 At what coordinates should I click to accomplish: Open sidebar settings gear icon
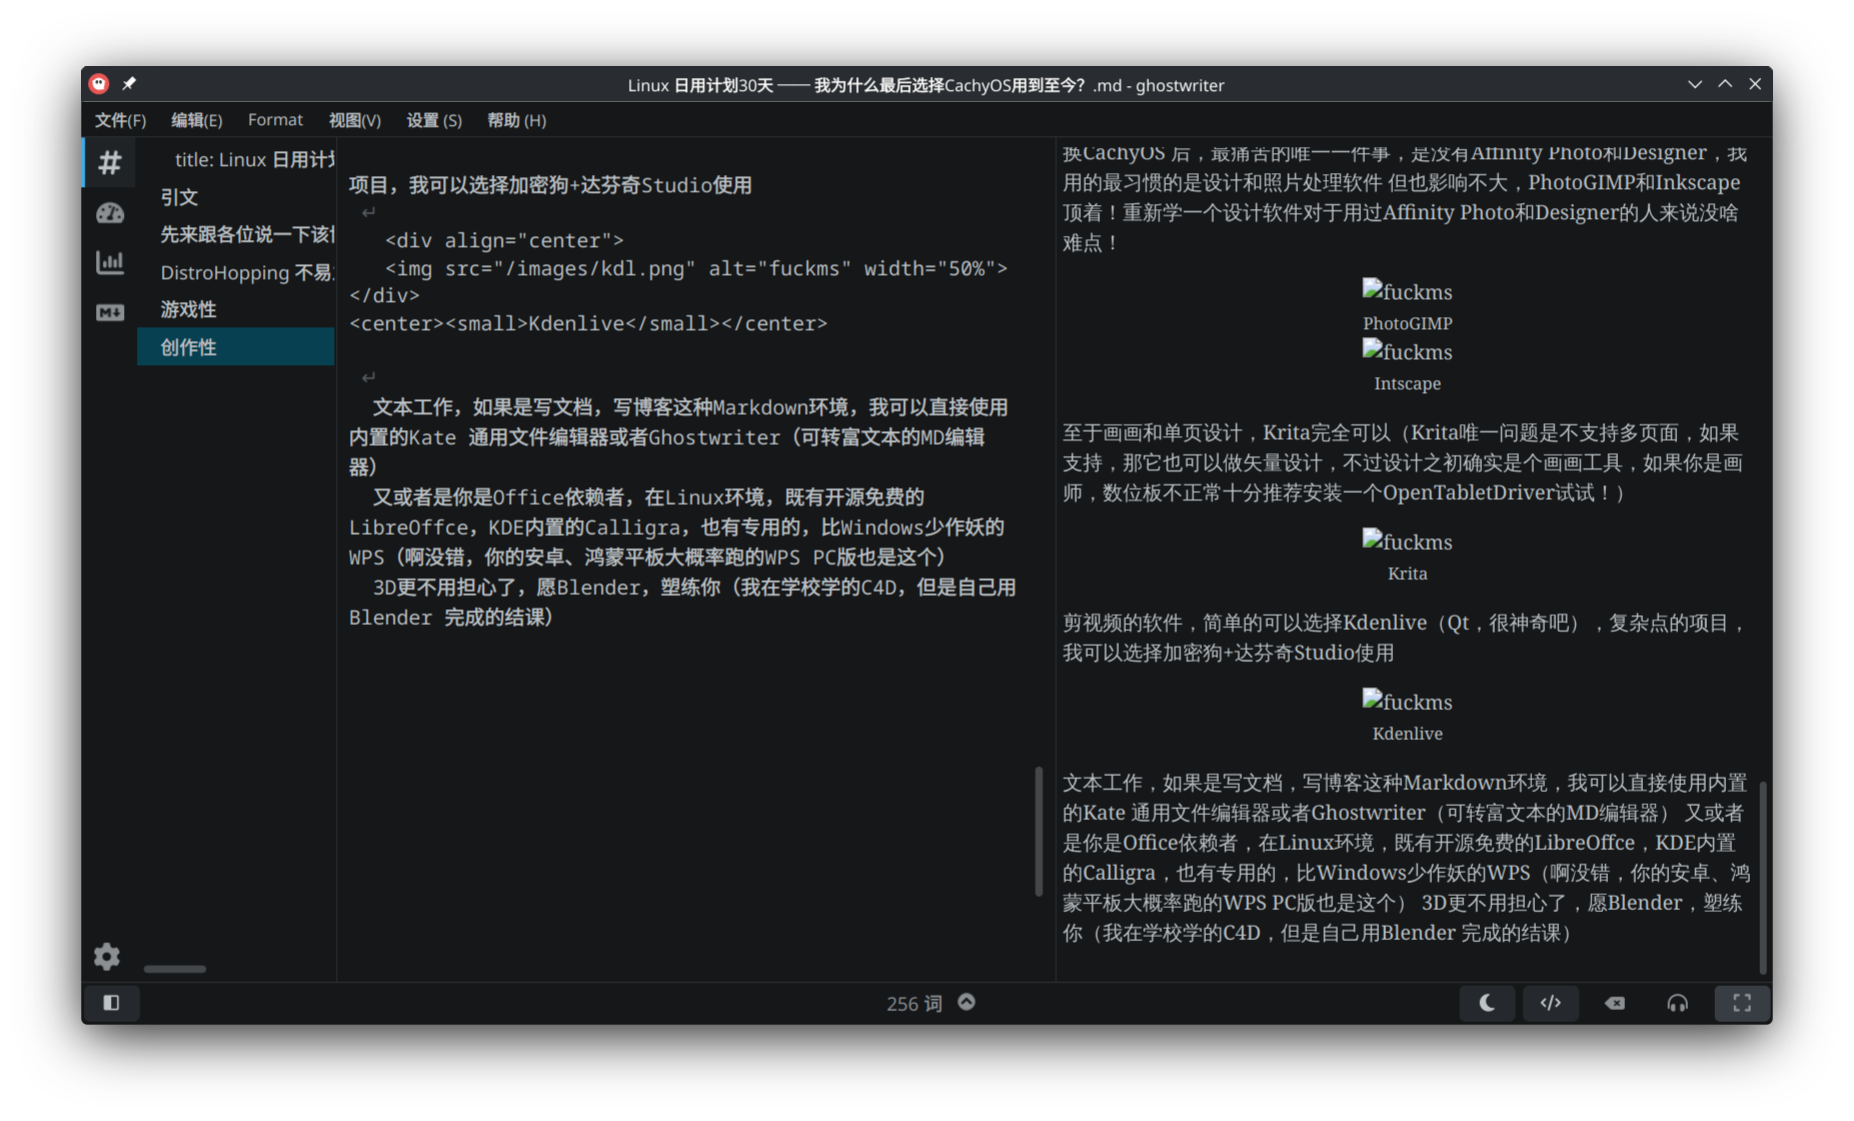point(107,957)
